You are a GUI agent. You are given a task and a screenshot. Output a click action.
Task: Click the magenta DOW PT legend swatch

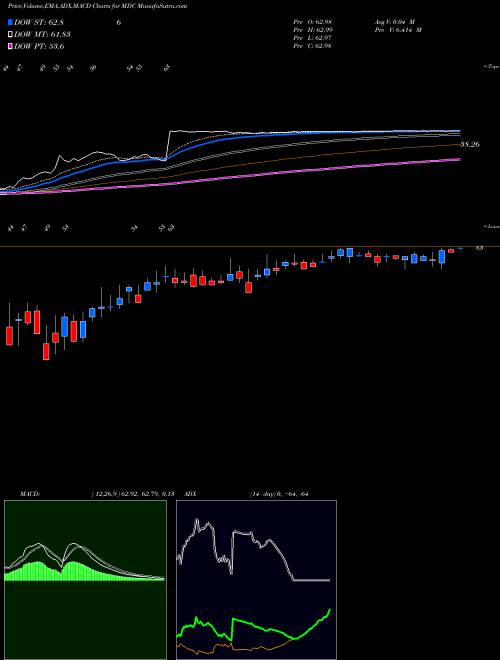10,46
